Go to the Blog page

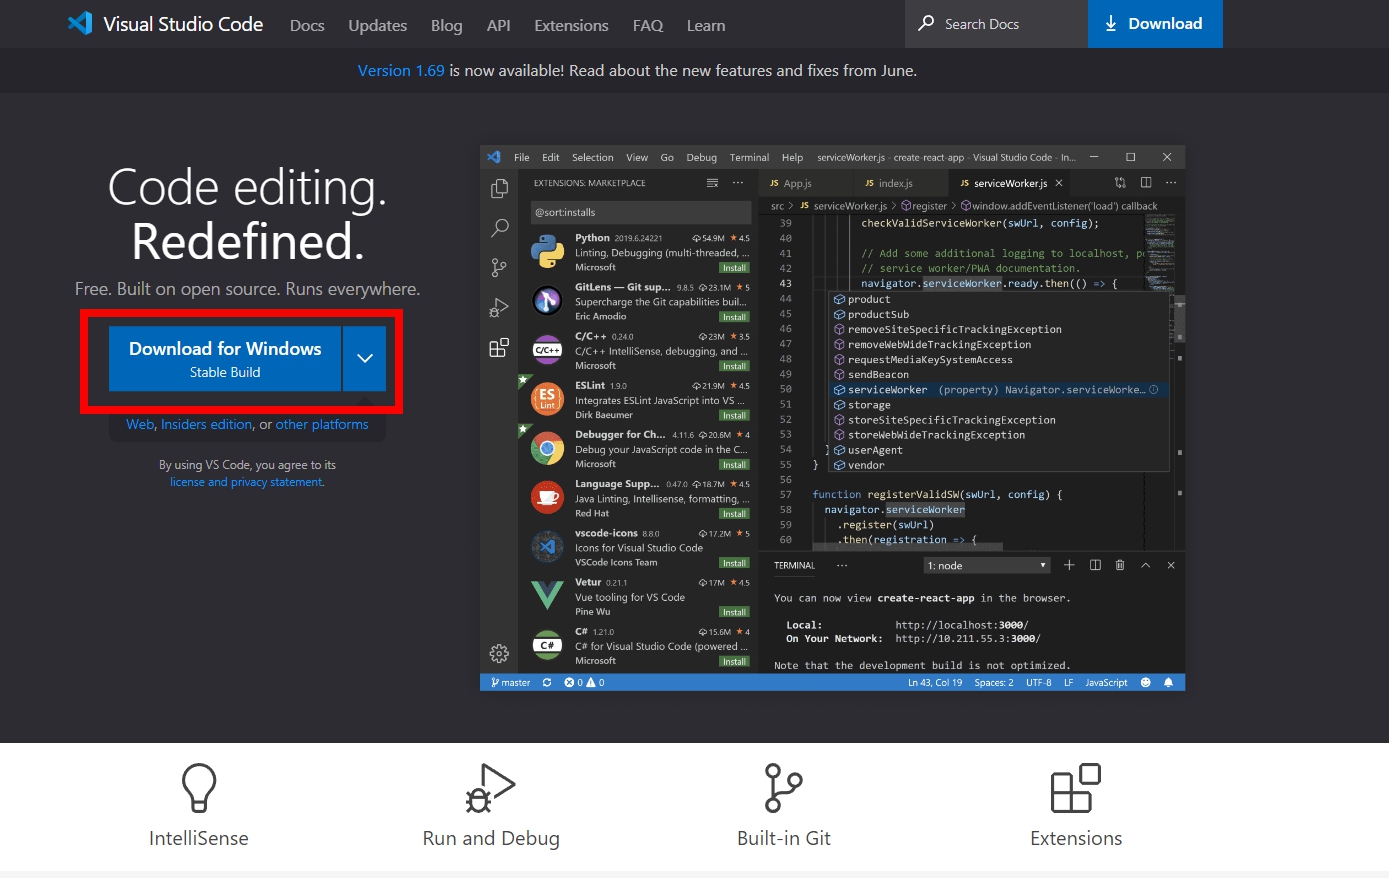(446, 25)
